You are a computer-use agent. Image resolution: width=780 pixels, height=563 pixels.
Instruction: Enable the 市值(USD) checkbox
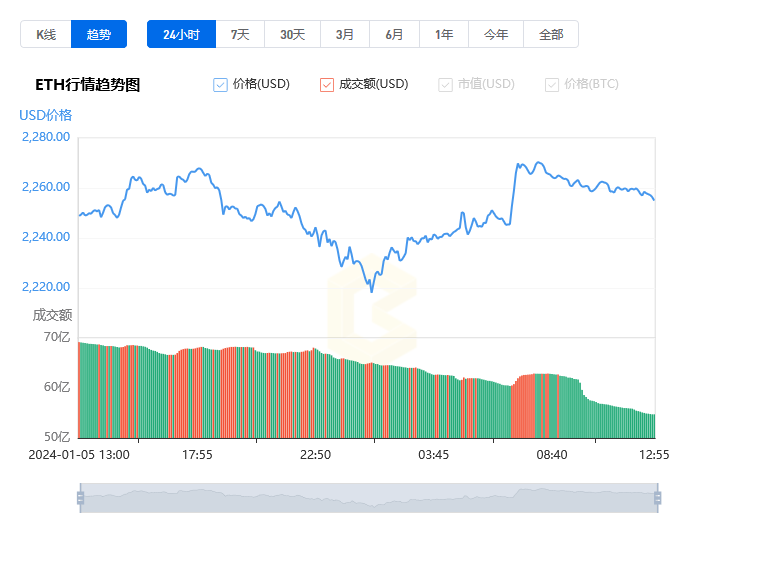(445, 85)
